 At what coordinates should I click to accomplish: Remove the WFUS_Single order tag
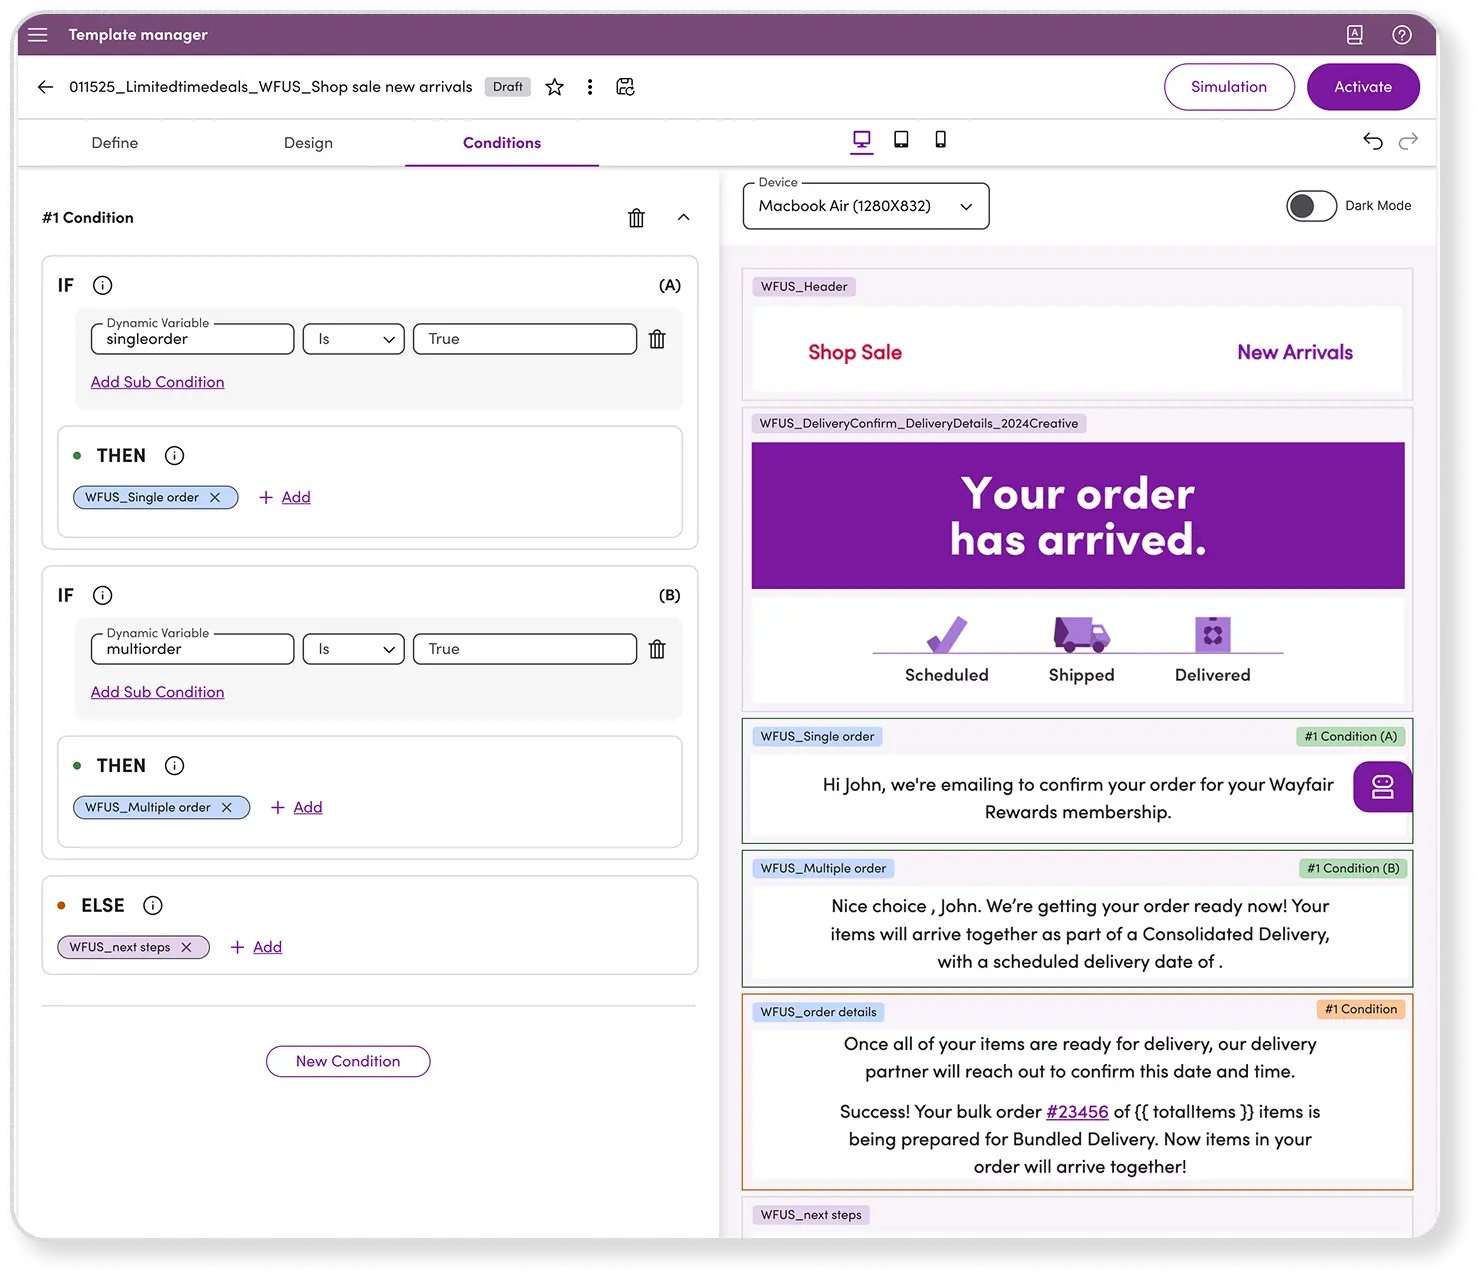pyautogui.click(x=215, y=498)
